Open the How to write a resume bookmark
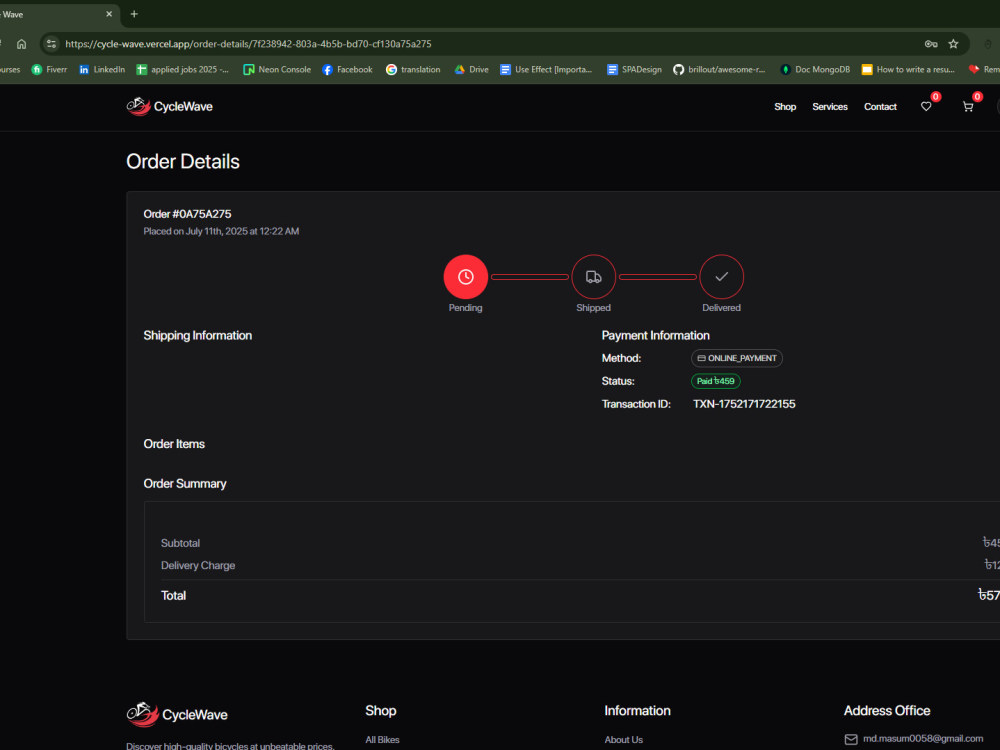 pos(908,70)
